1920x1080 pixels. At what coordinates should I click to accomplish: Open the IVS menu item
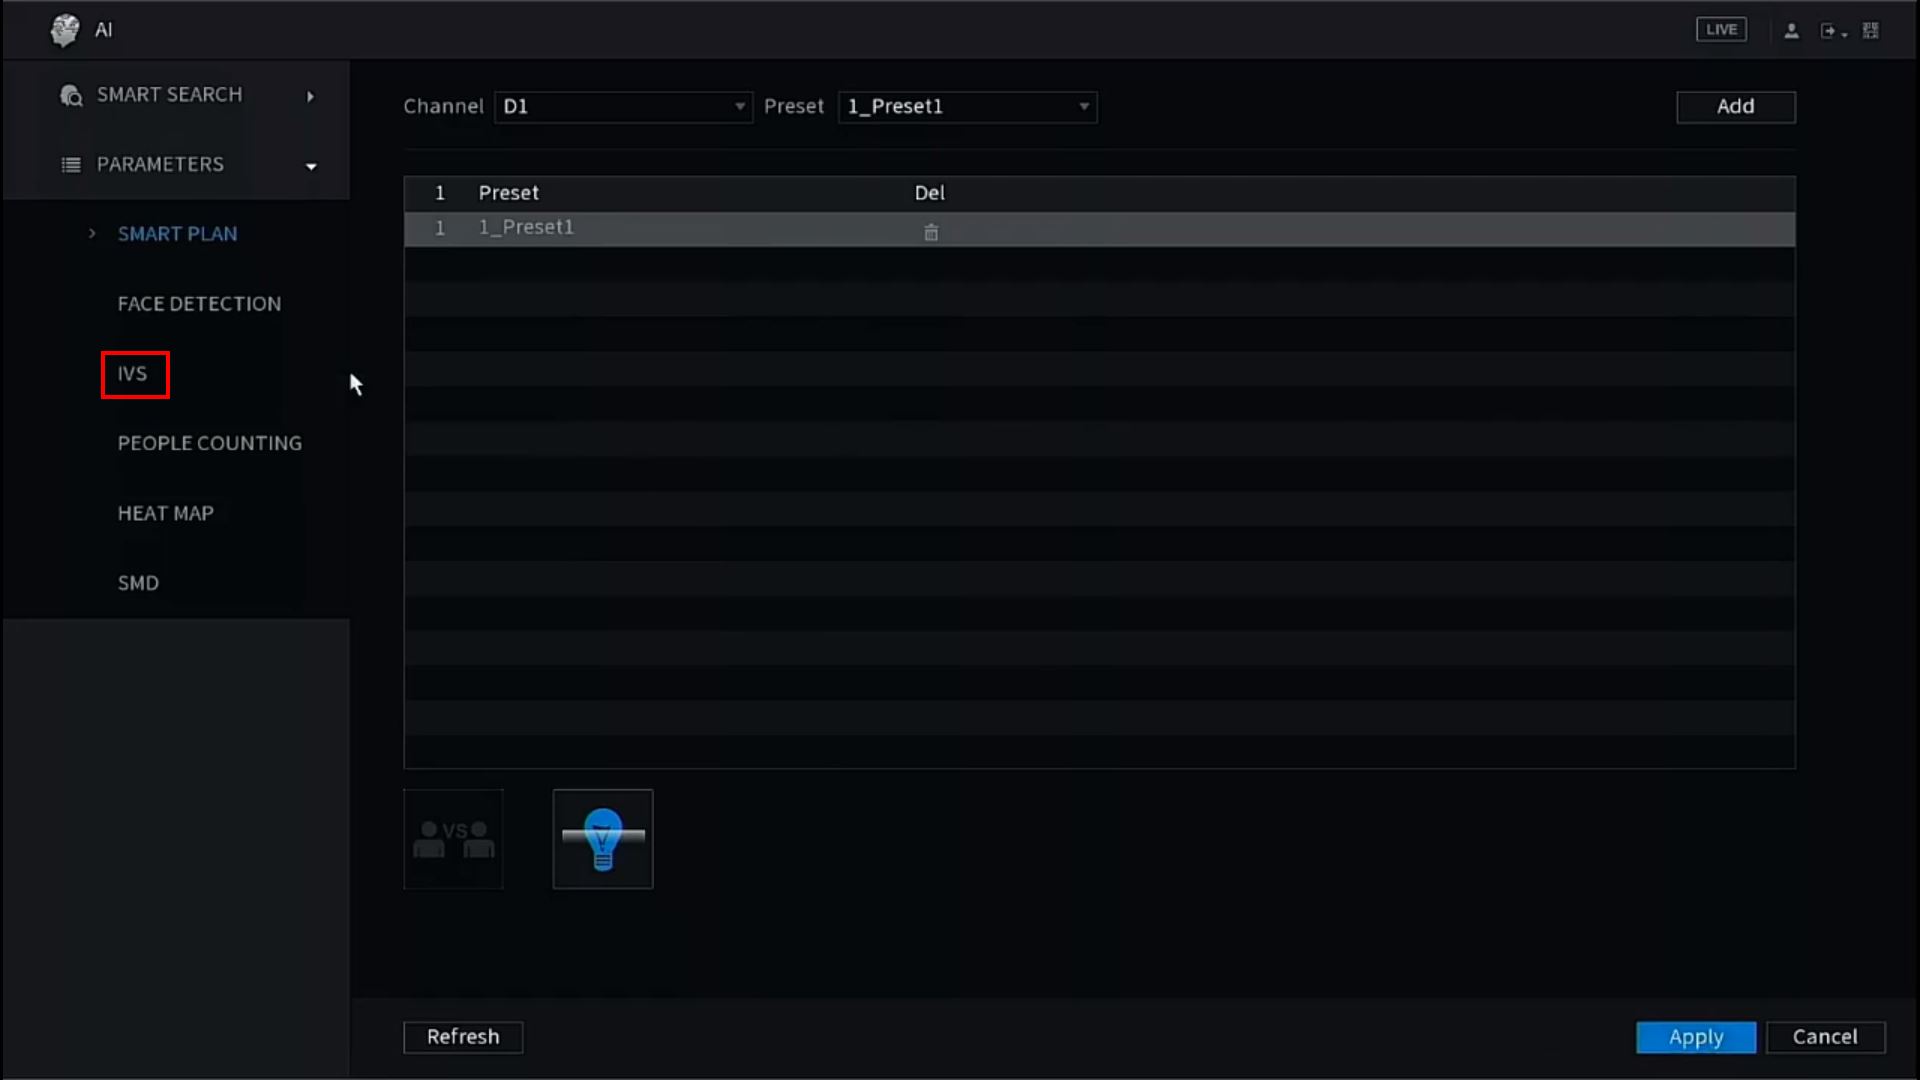pos(133,374)
